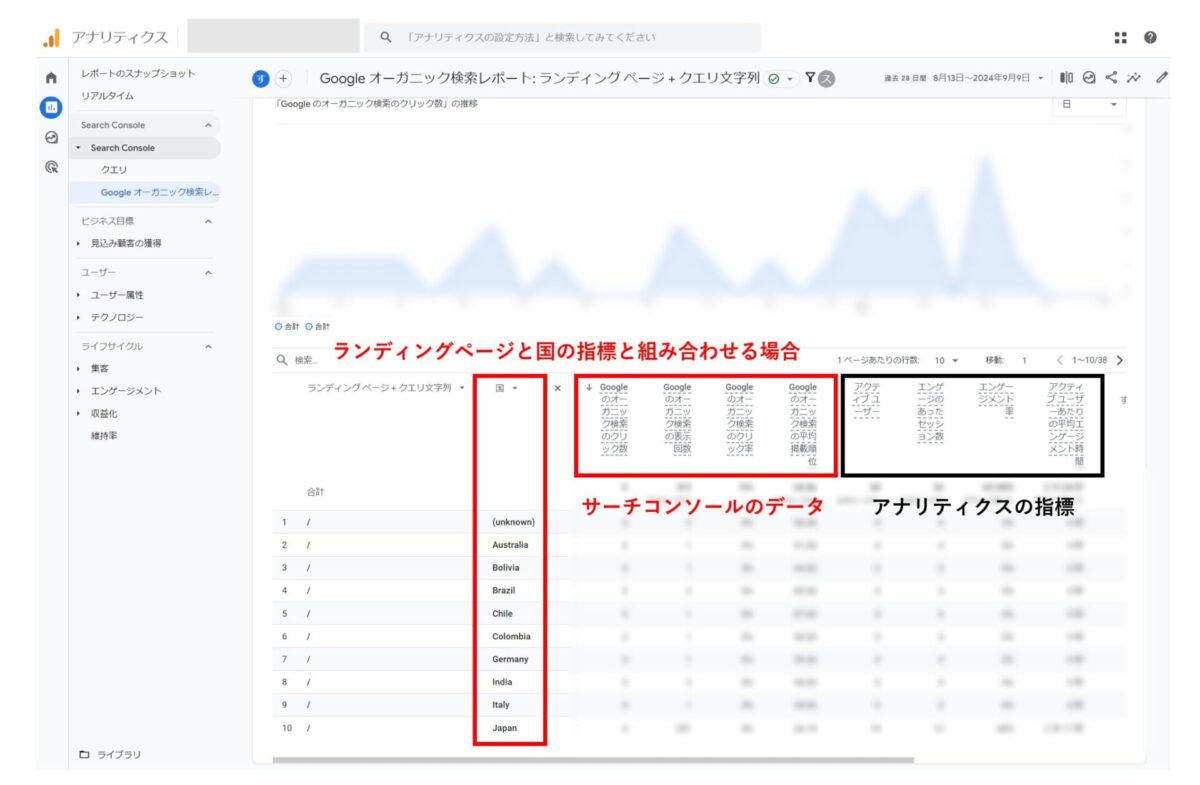Click the horizontal scrollbar under the table
This screenshot has width=1200, height=785.
(x=593, y=761)
